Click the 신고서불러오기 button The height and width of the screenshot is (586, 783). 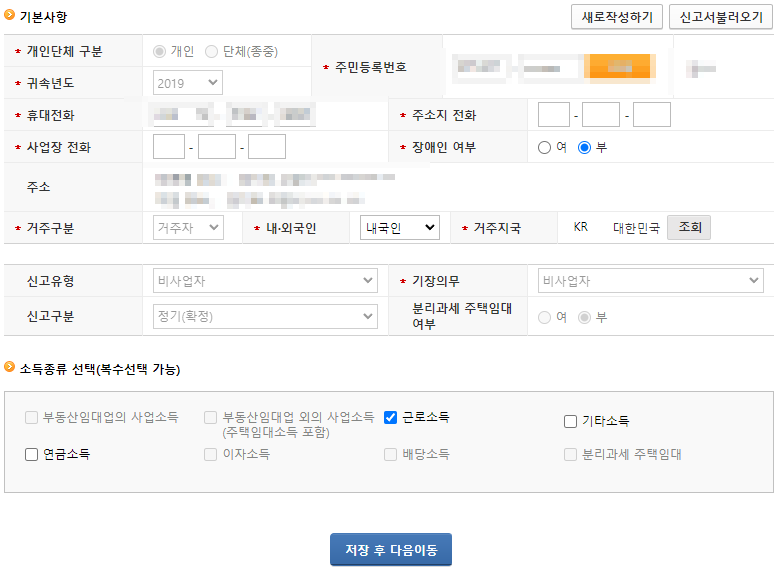(721, 17)
